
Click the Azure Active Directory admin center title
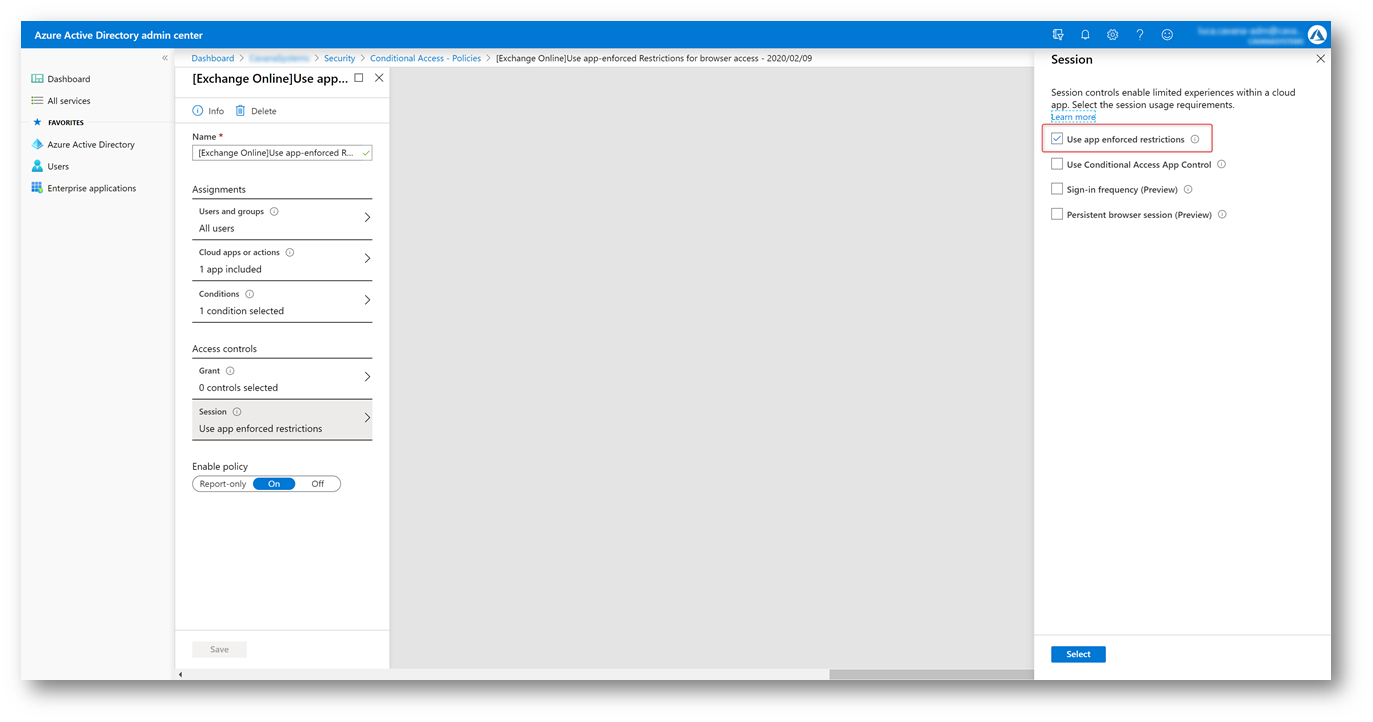click(119, 35)
